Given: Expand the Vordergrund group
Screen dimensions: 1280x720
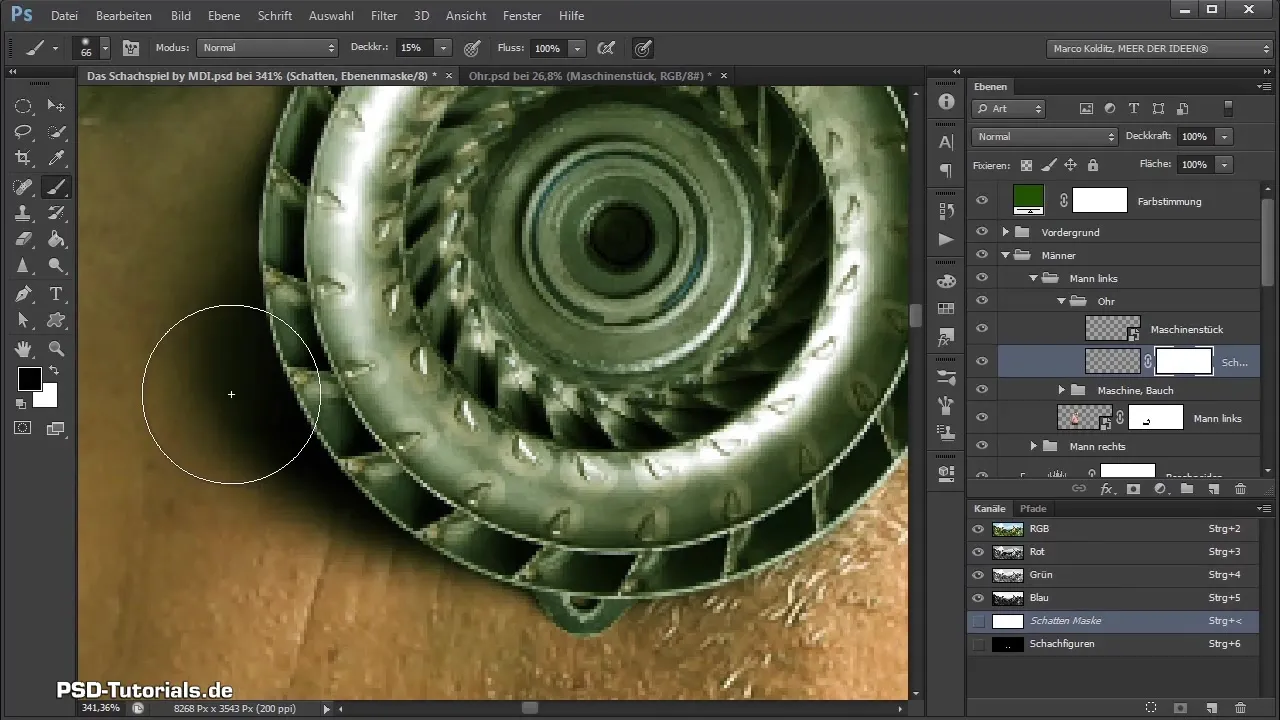Looking at the screenshot, I should [1006, 232].
